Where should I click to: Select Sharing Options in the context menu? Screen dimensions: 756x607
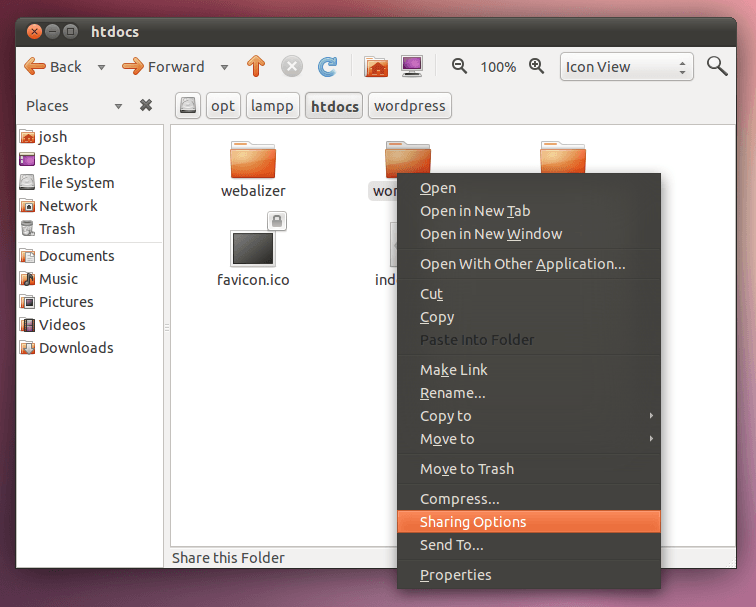(x=529, y=522)
